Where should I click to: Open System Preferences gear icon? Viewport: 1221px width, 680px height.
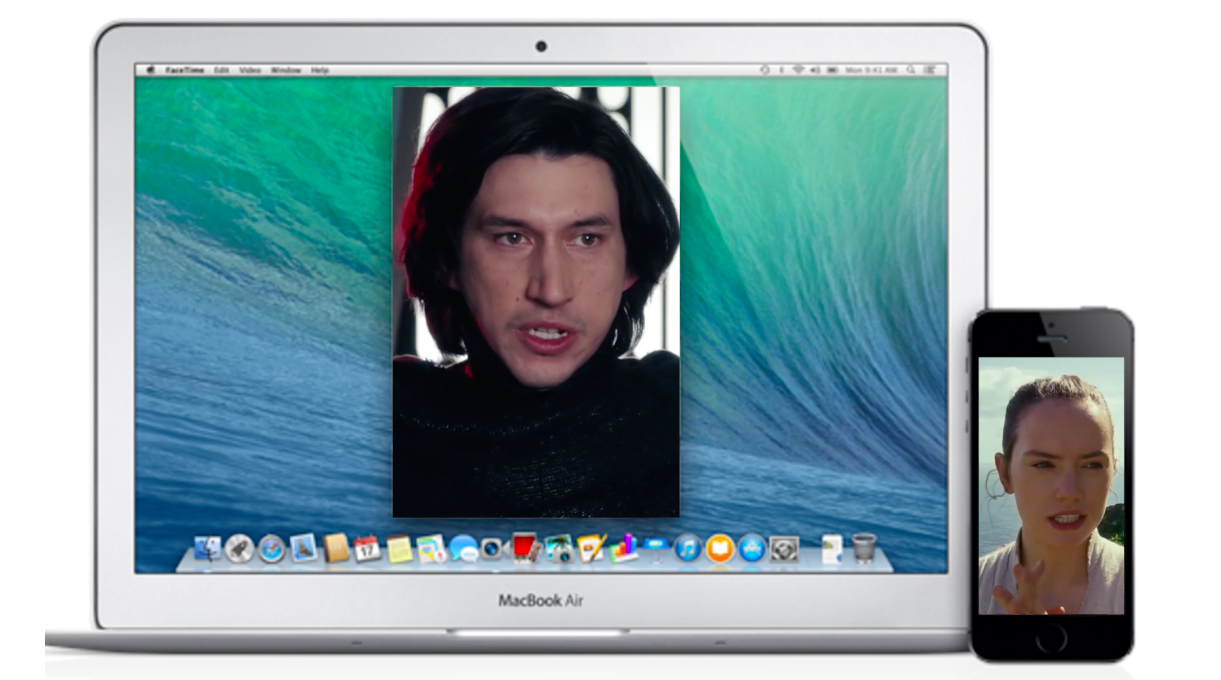[x=784, y=548]
